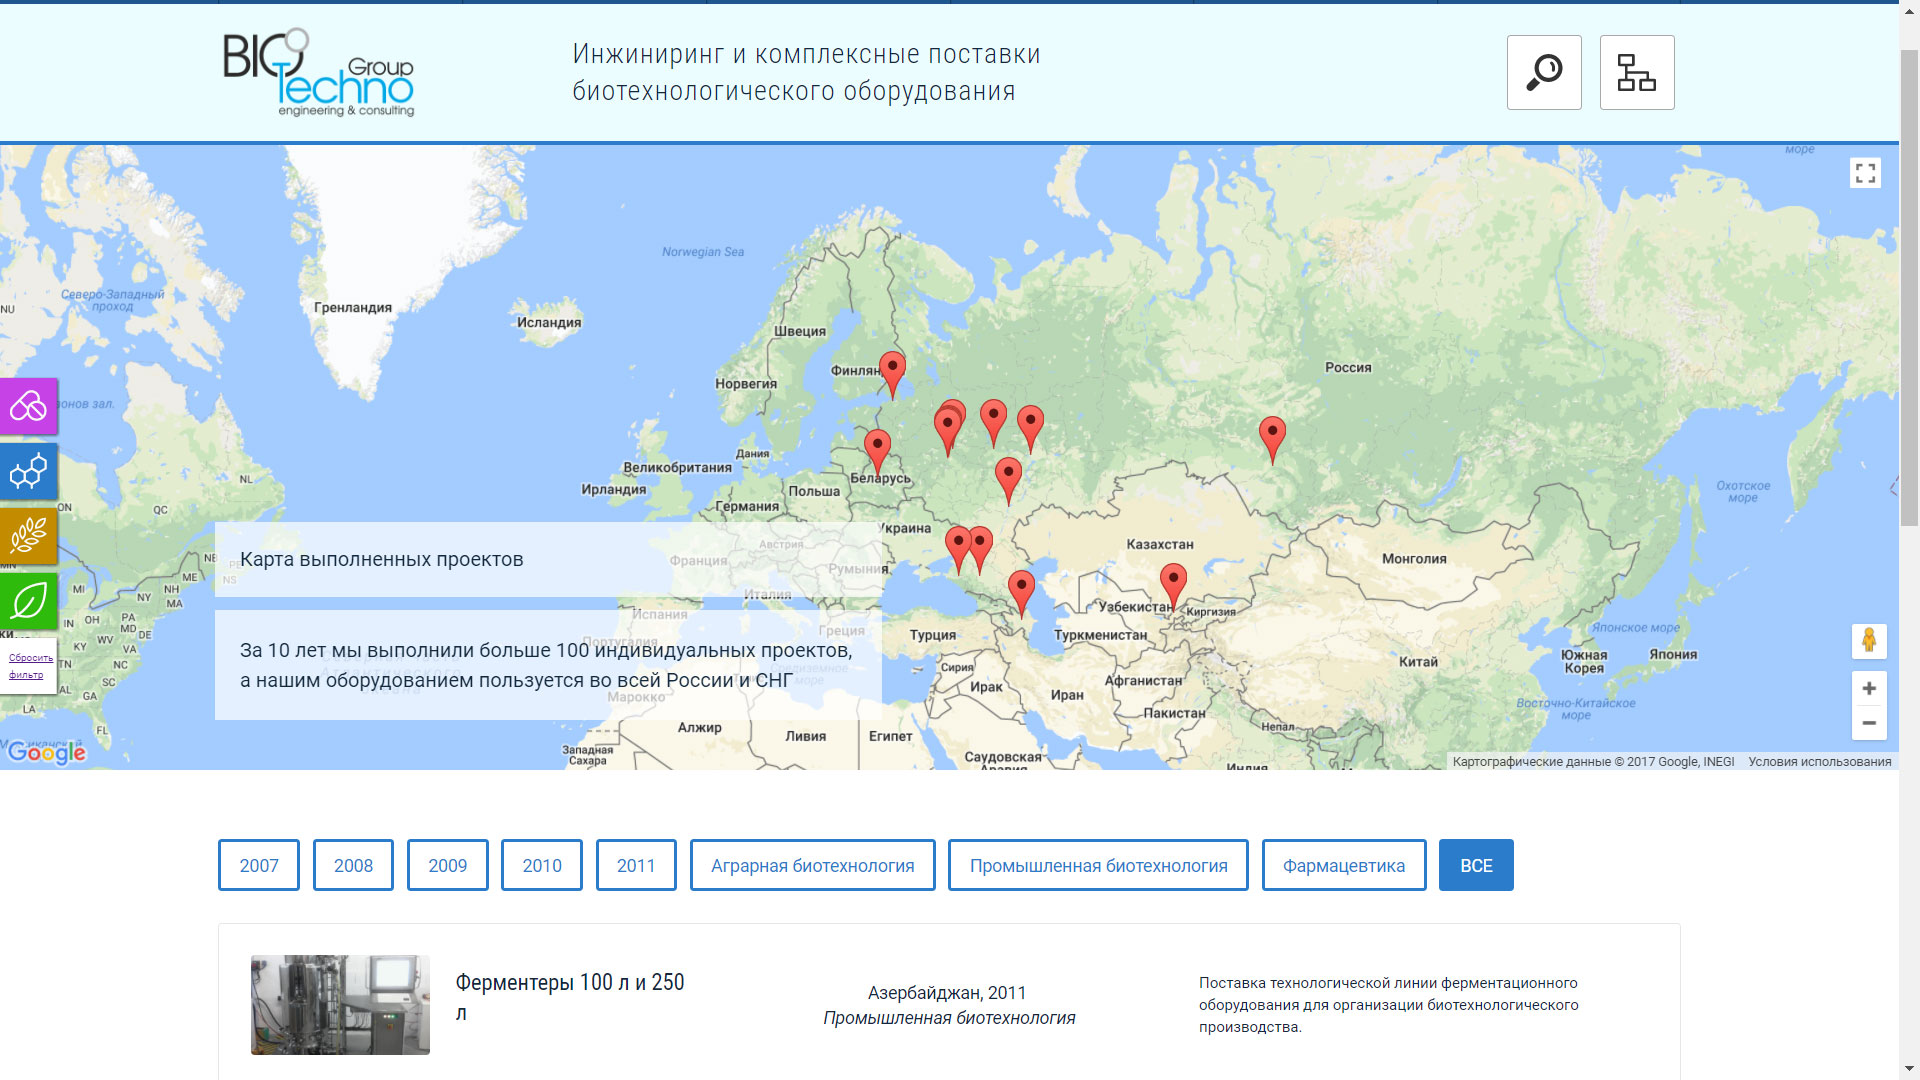This screenshot has height=1080, width=1920.
Task: Open the sitemap structure icon
Action: tap(1637, 72)
